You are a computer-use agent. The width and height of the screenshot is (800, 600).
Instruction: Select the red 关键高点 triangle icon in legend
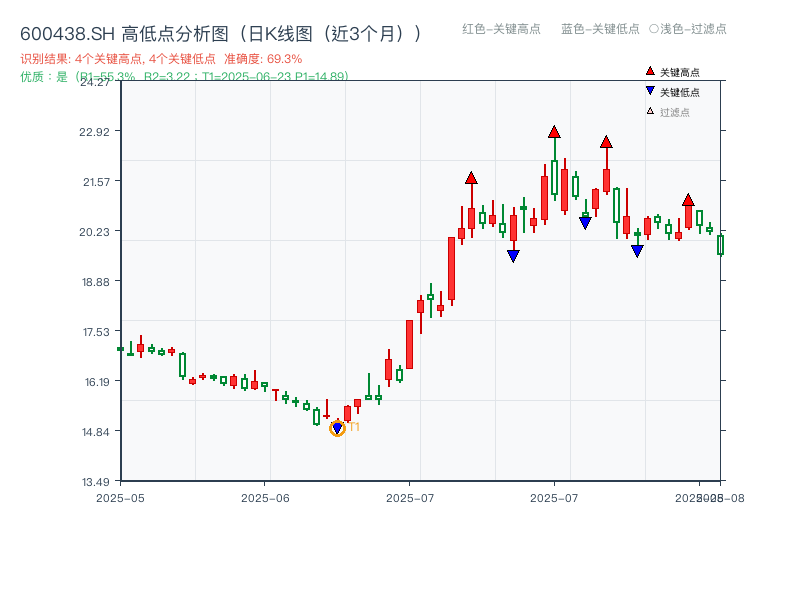[650, 71]
